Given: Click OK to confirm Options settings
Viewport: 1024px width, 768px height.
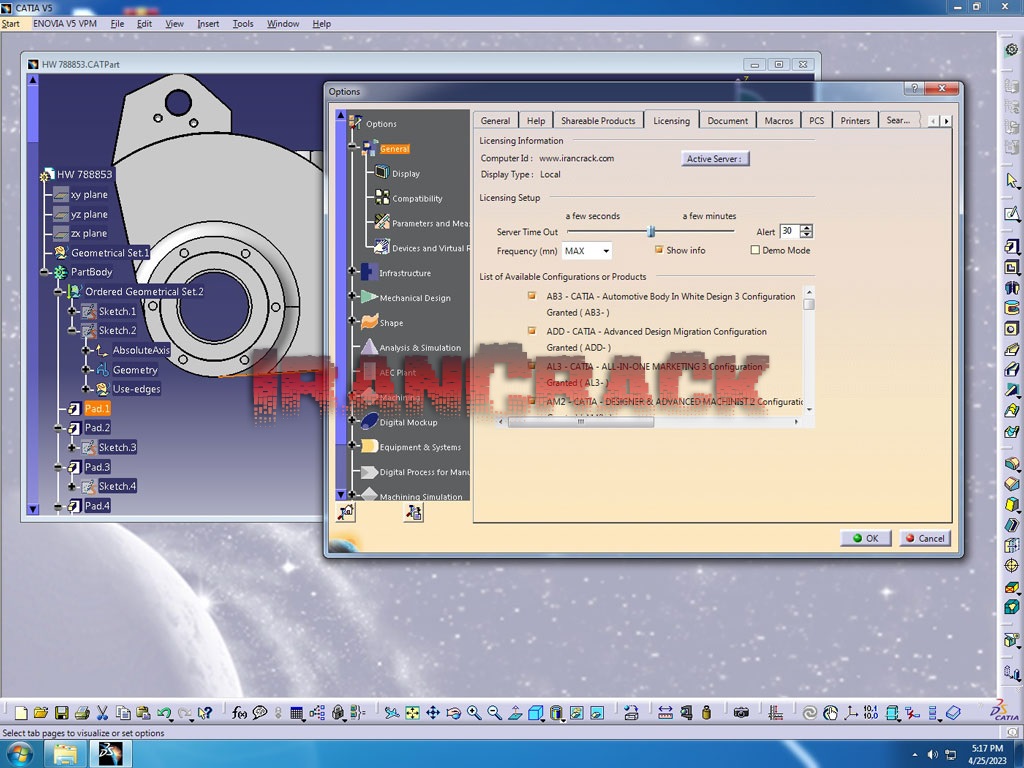Looking at the screenshot, I should [x=865, y=537].
